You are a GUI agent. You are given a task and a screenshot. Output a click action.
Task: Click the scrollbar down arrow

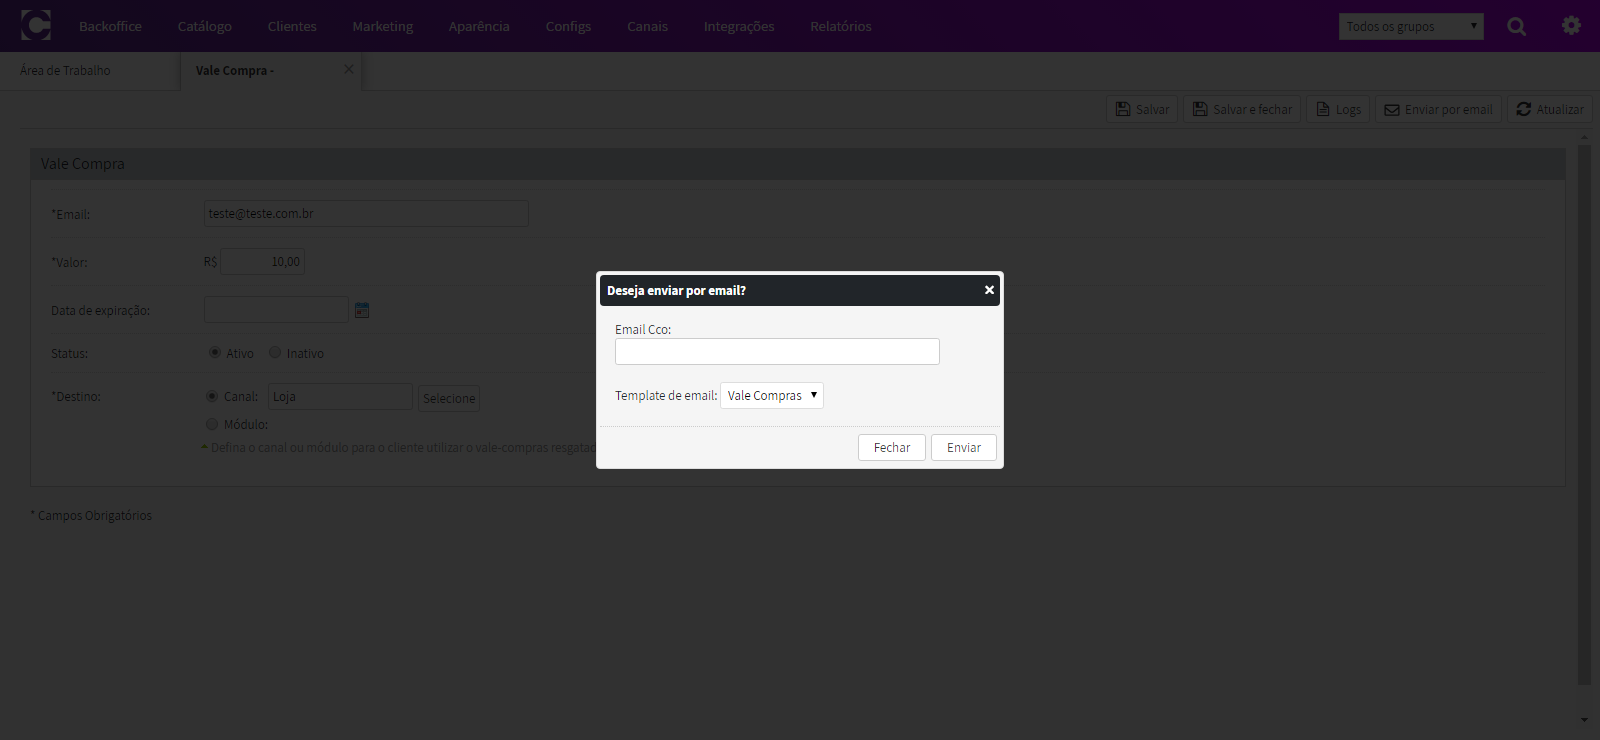pyautogui.click(x=1584, y=719)
